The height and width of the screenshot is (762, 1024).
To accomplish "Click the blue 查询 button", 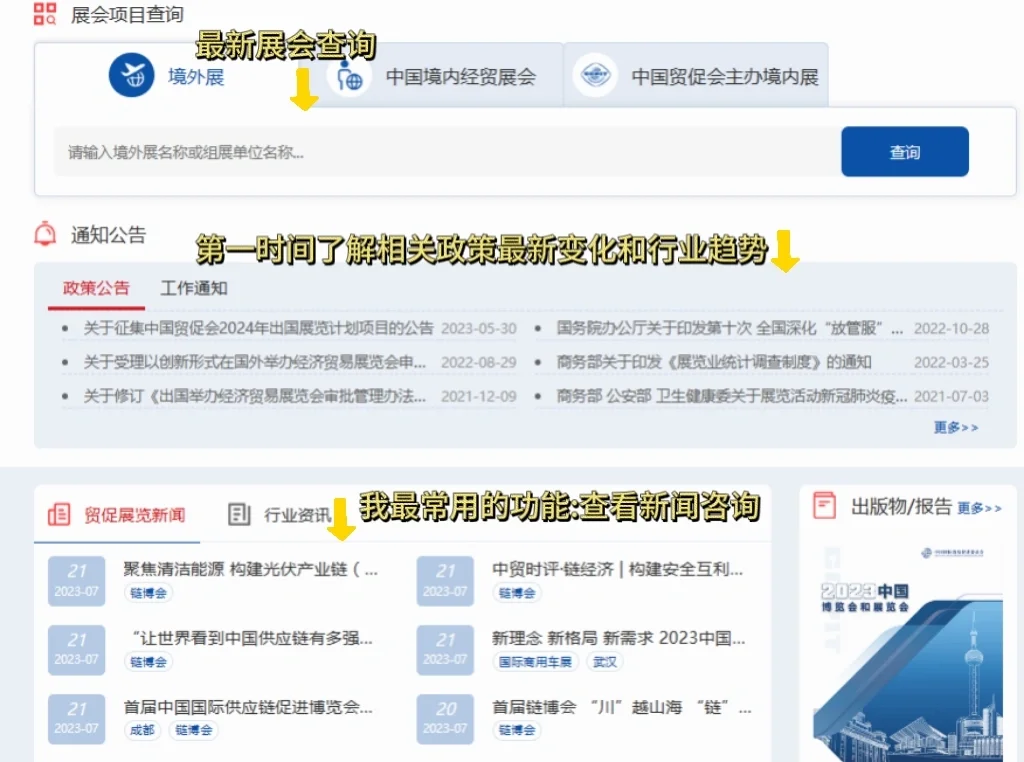I will pos(905,151).
